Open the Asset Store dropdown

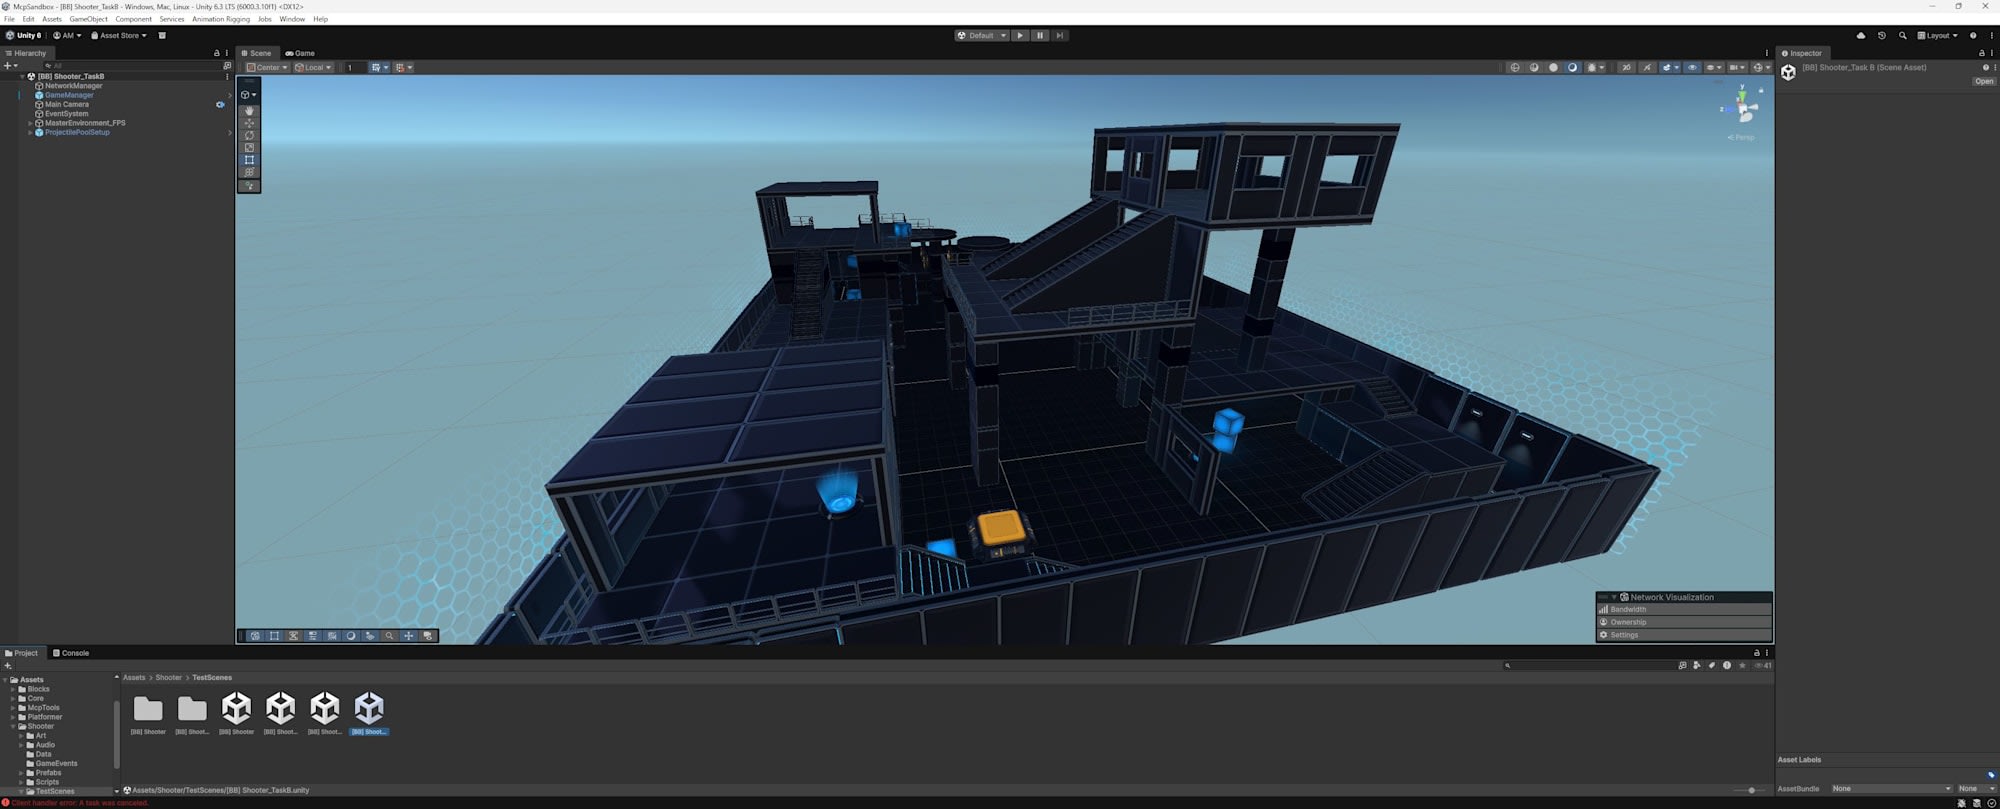(119, 36)
